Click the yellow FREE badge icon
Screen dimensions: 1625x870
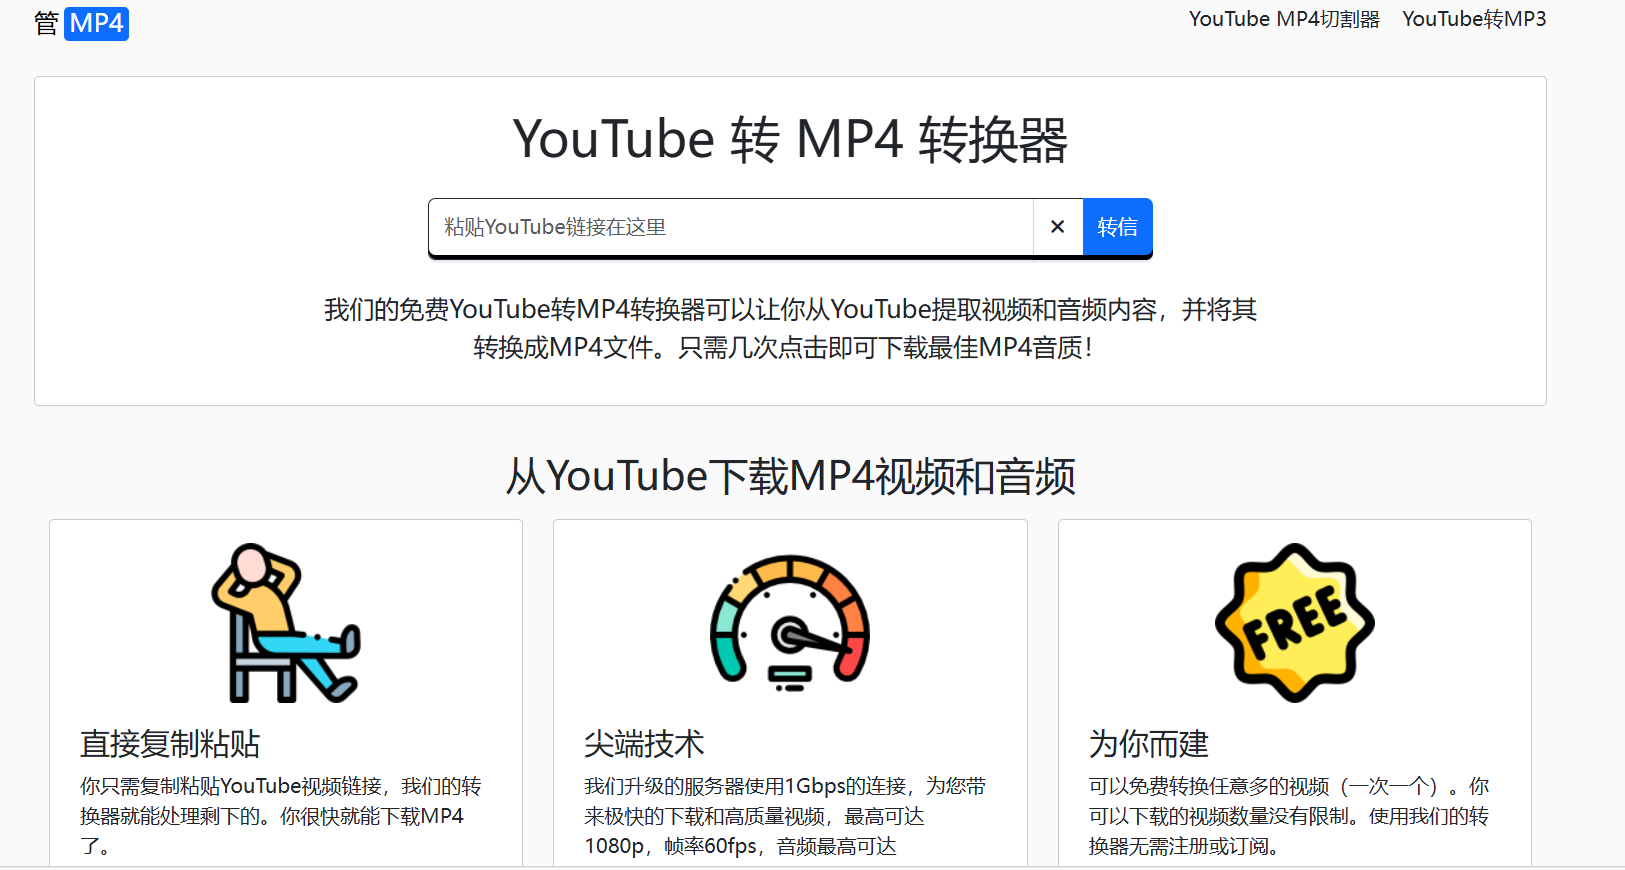coord(1295,623)
